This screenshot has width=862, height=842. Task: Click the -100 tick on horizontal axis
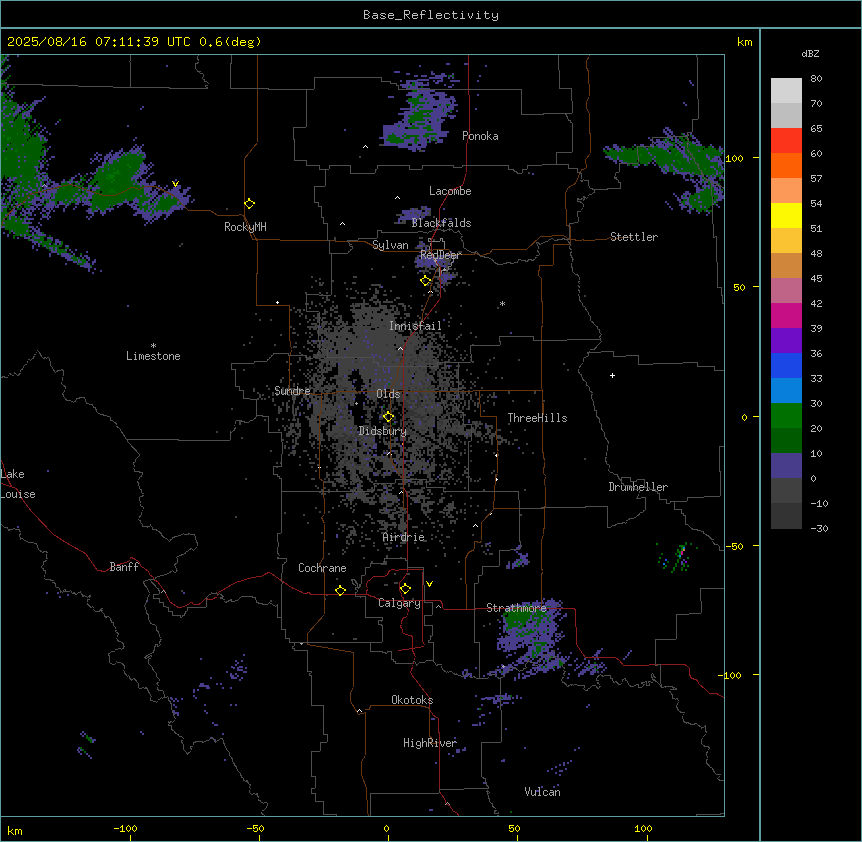click(x=125, y=828)
